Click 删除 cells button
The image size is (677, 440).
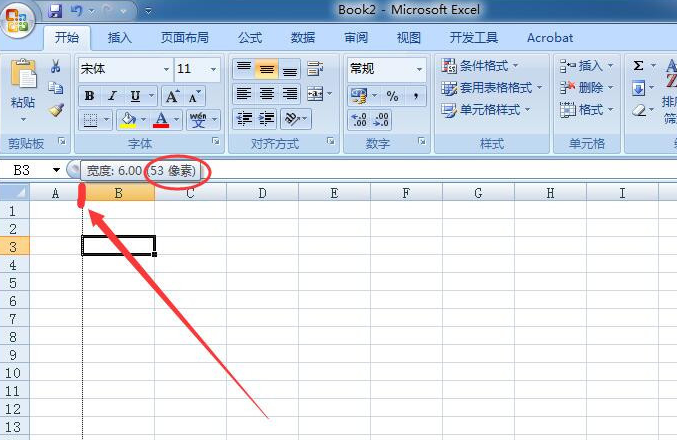pos(586,88)
